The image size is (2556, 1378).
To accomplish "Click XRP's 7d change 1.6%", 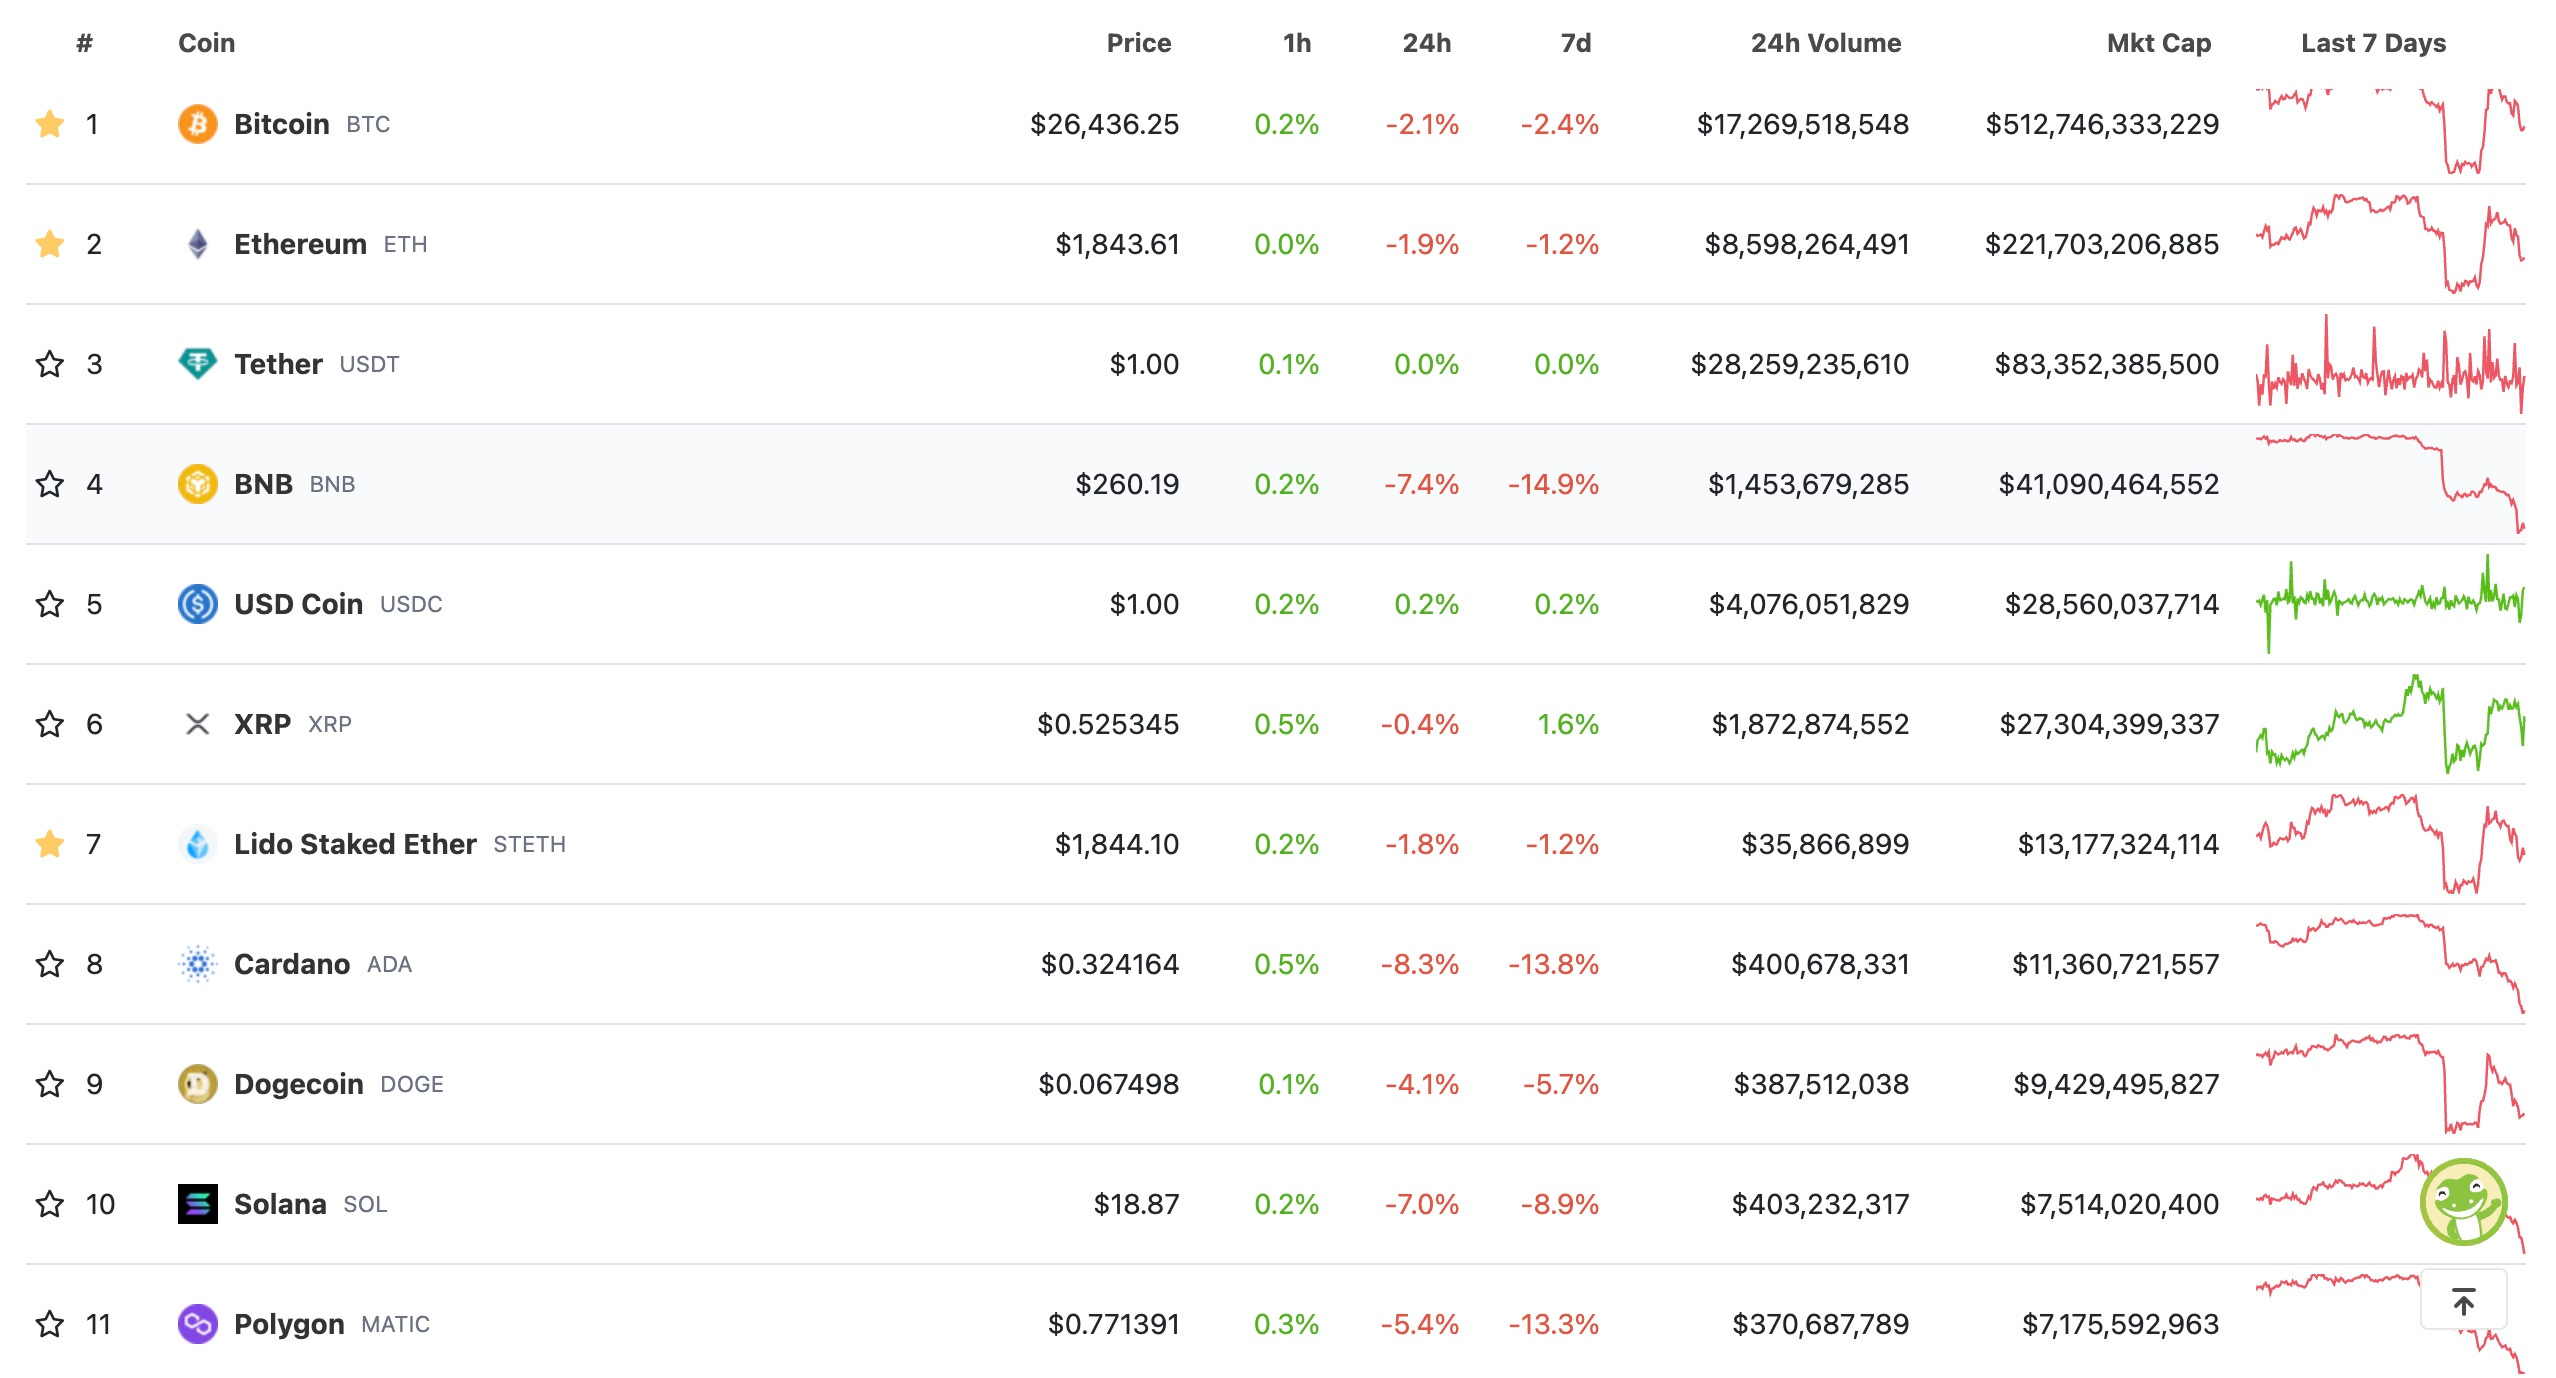I will tap(1568, 724).
